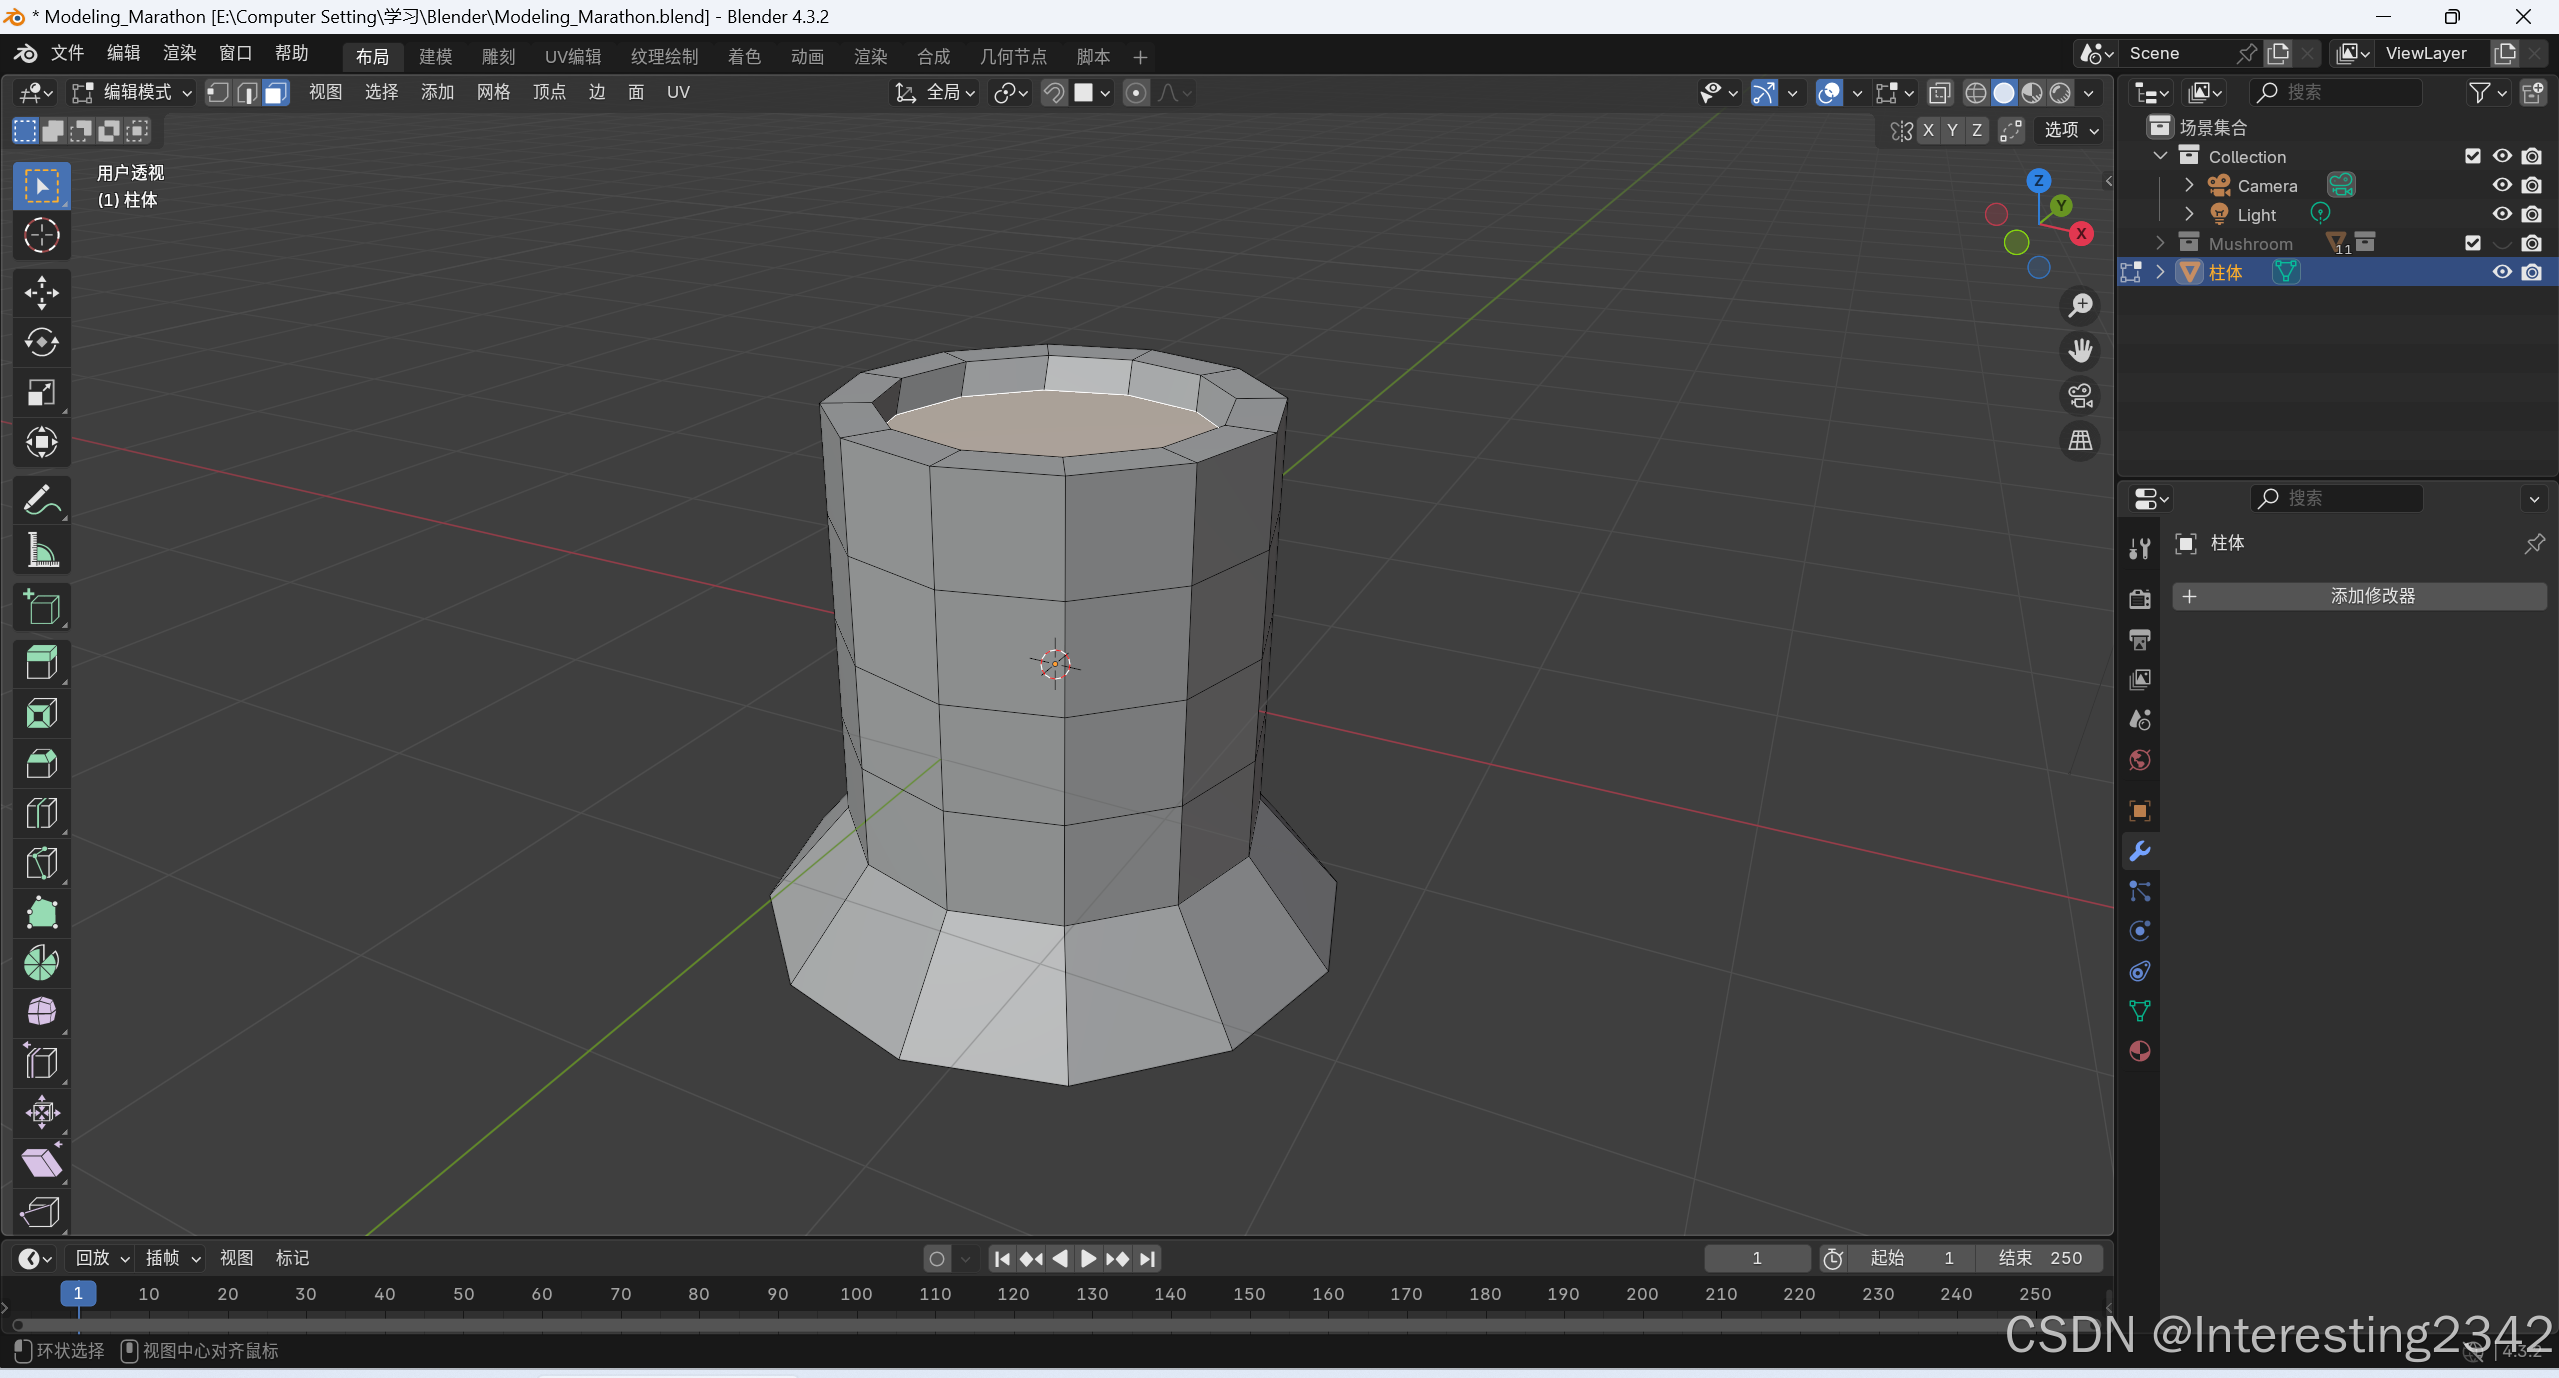This screenshot has height=1378, width=2559.
Task: Click the 结束 end frame field
Action: [2038, 1258]
